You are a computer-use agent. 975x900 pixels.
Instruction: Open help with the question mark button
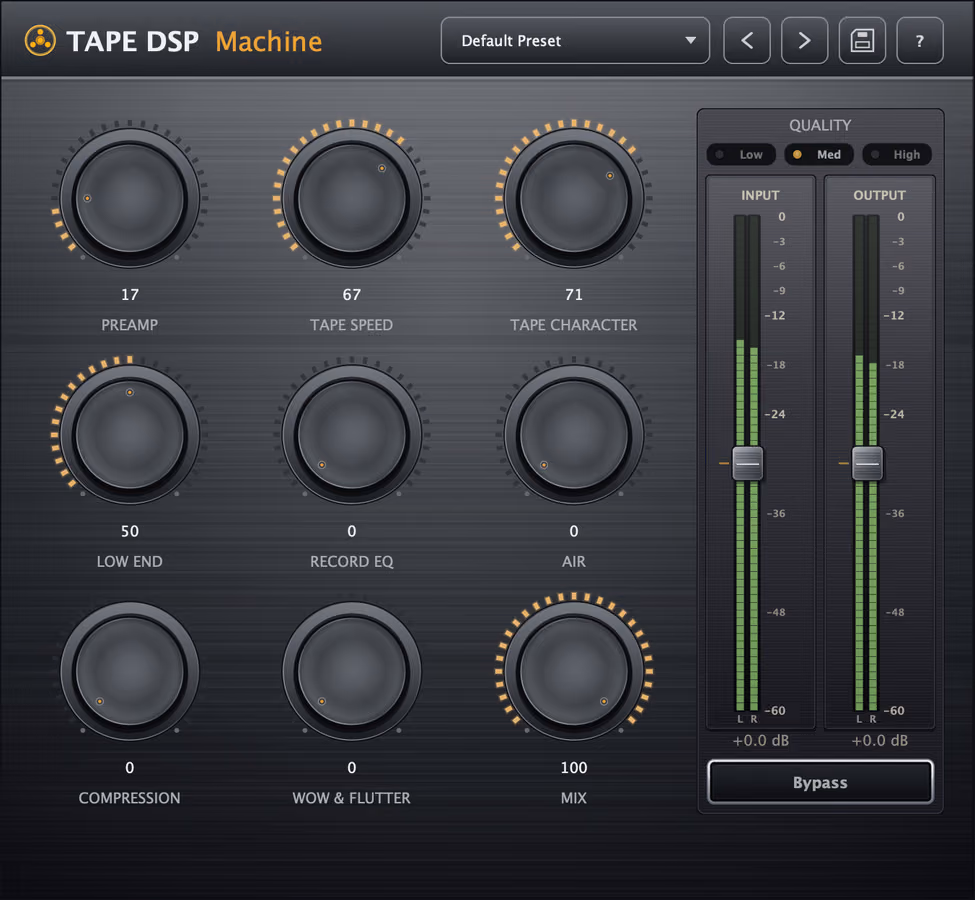click(x=920, y=41)
